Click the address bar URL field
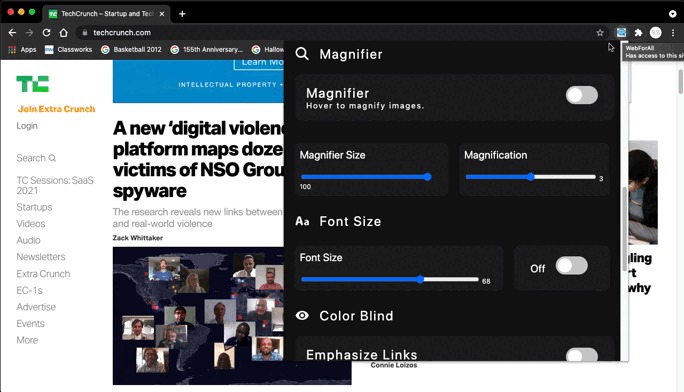 (336, 33)
